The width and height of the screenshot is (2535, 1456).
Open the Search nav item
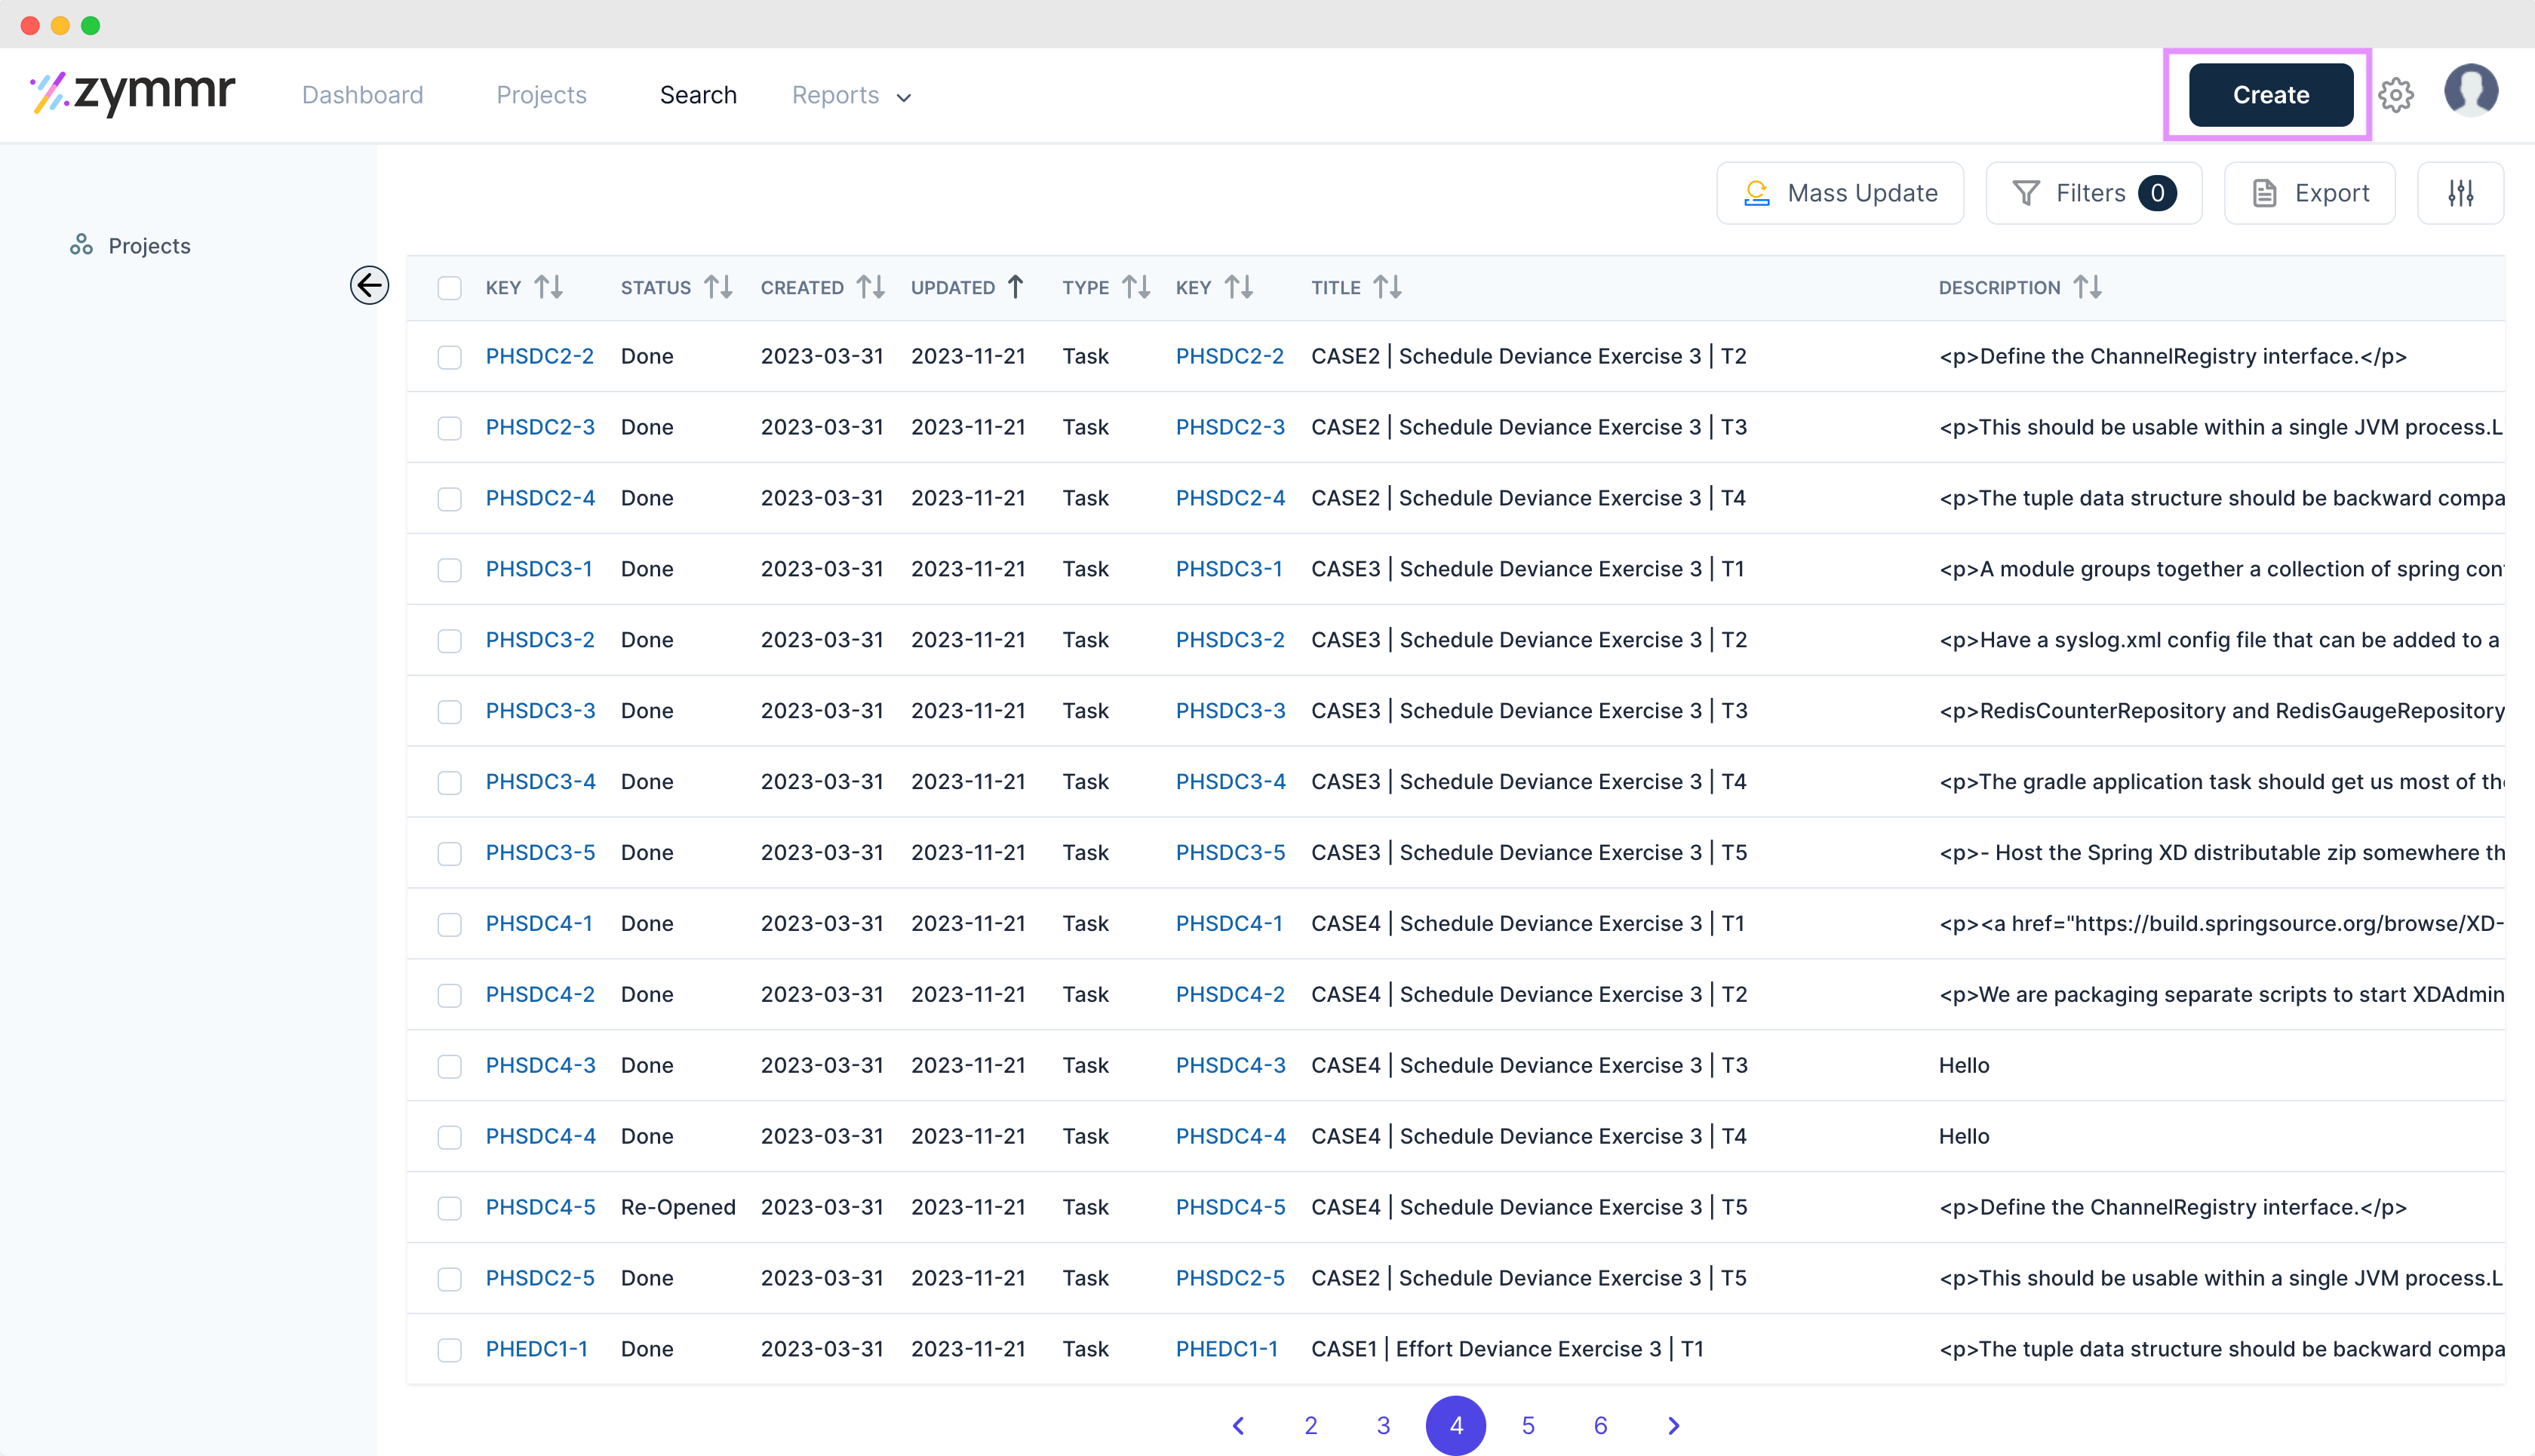(x=698, y=95)
